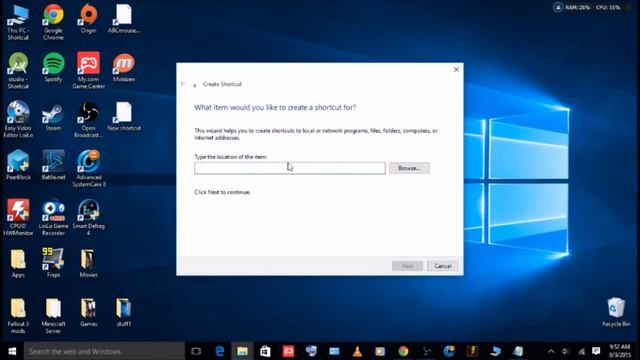Open Advanced SystemCare 8 shortcut
The image size is (640, 360).
[89, 169]
